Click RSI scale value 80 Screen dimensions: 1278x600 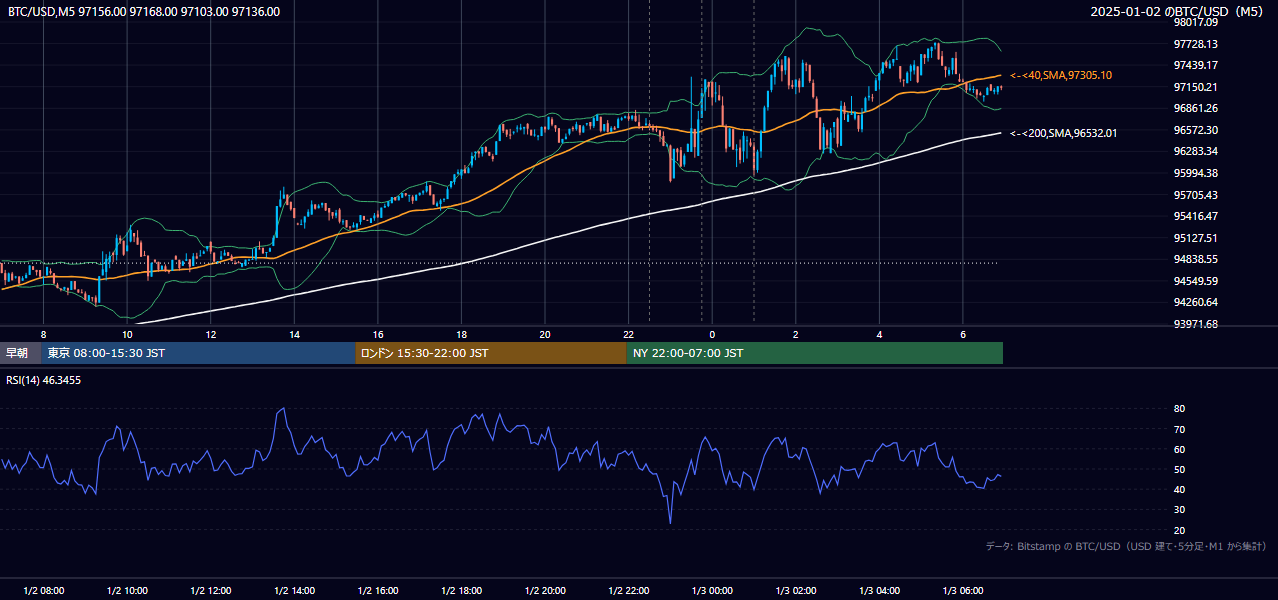point(1179,409)
